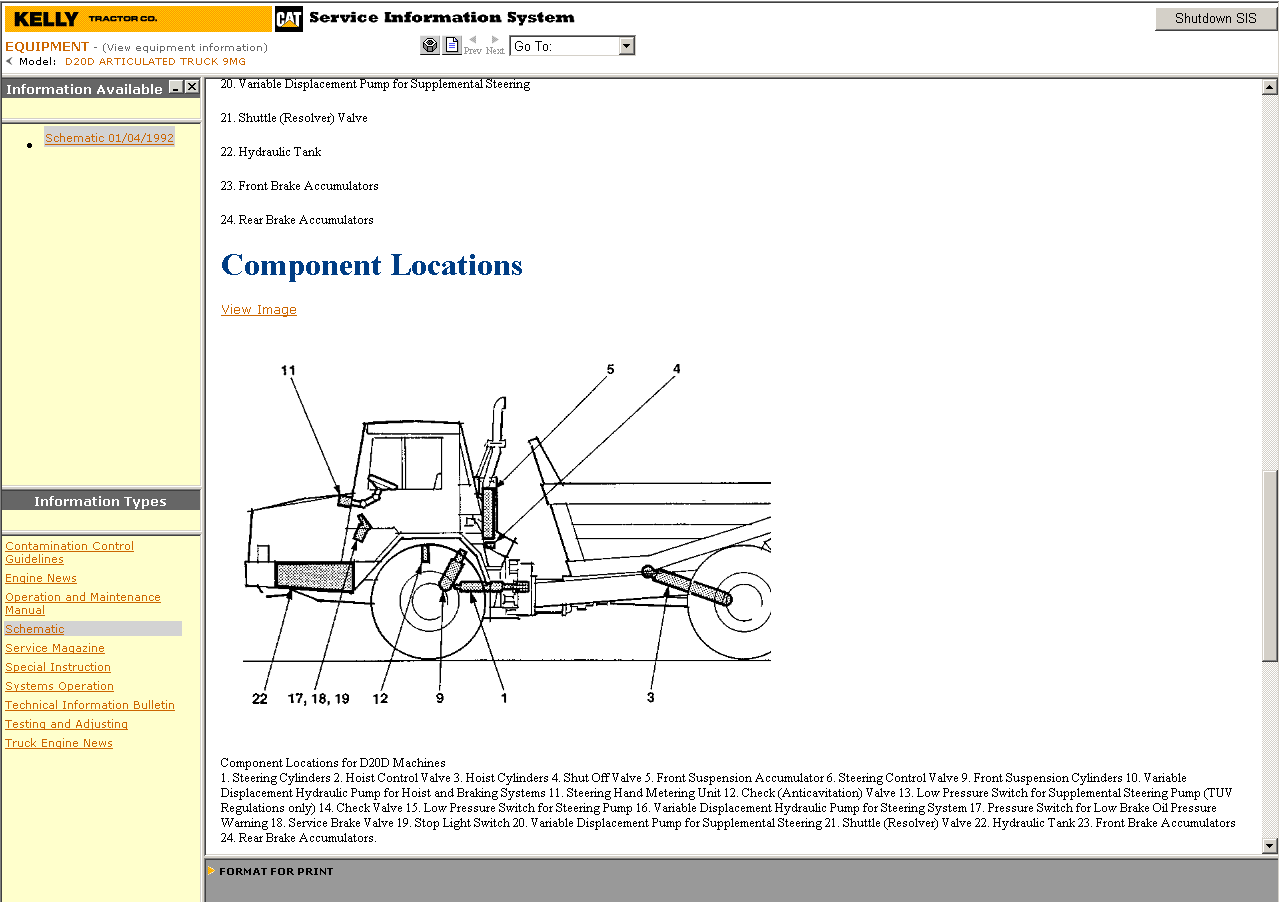Click the Next arrow navigation button
Image resolution: width=1280 pixels, height=902 pixels.
(x=495, y=44)
